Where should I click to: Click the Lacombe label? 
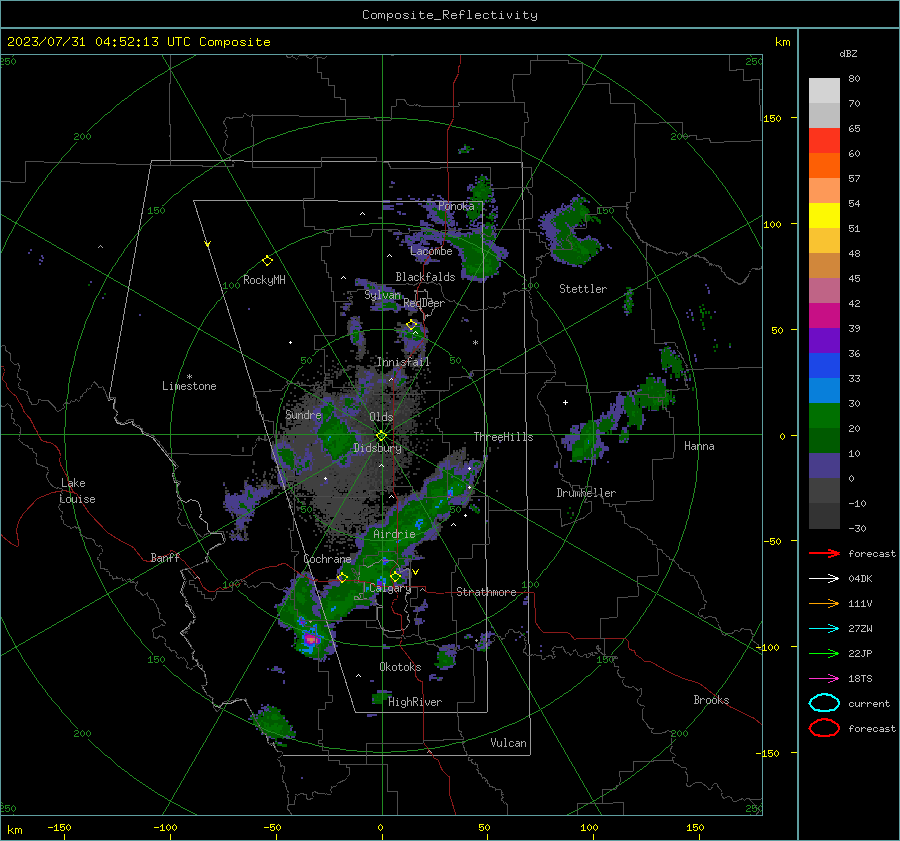tap(431, 251)
